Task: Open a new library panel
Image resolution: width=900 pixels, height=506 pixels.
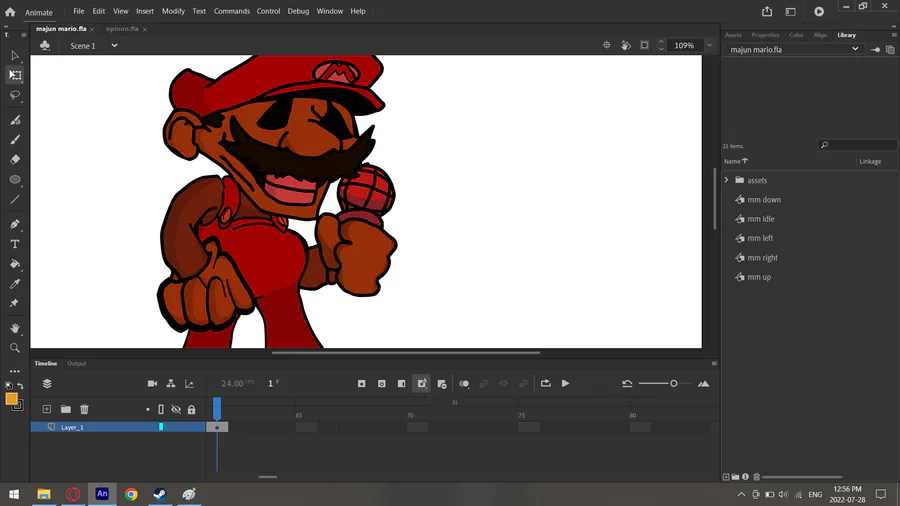Action: point(890,50)
